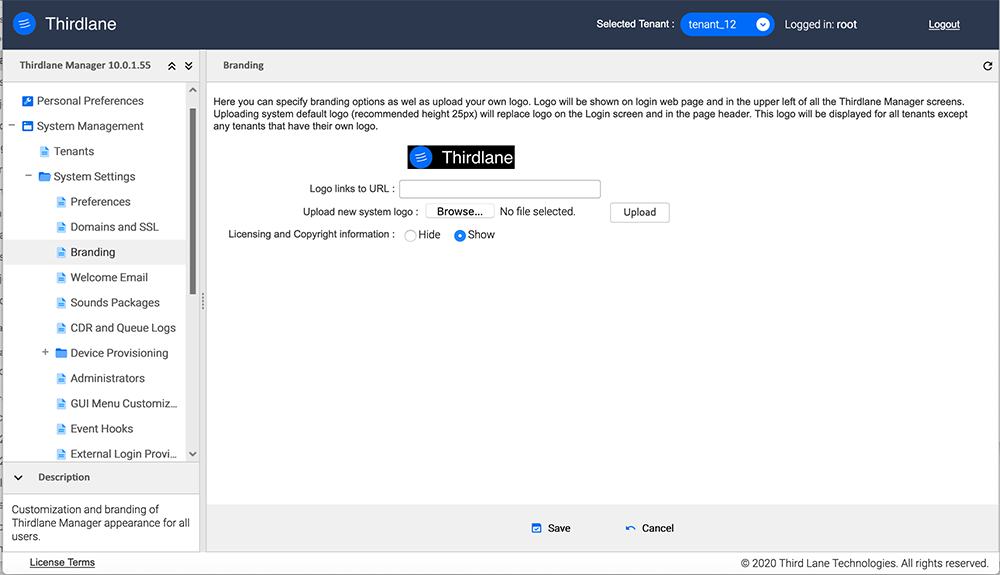Click the CDR and Queue Logs icon
1000x575 pixels.
tap(61, 328)
